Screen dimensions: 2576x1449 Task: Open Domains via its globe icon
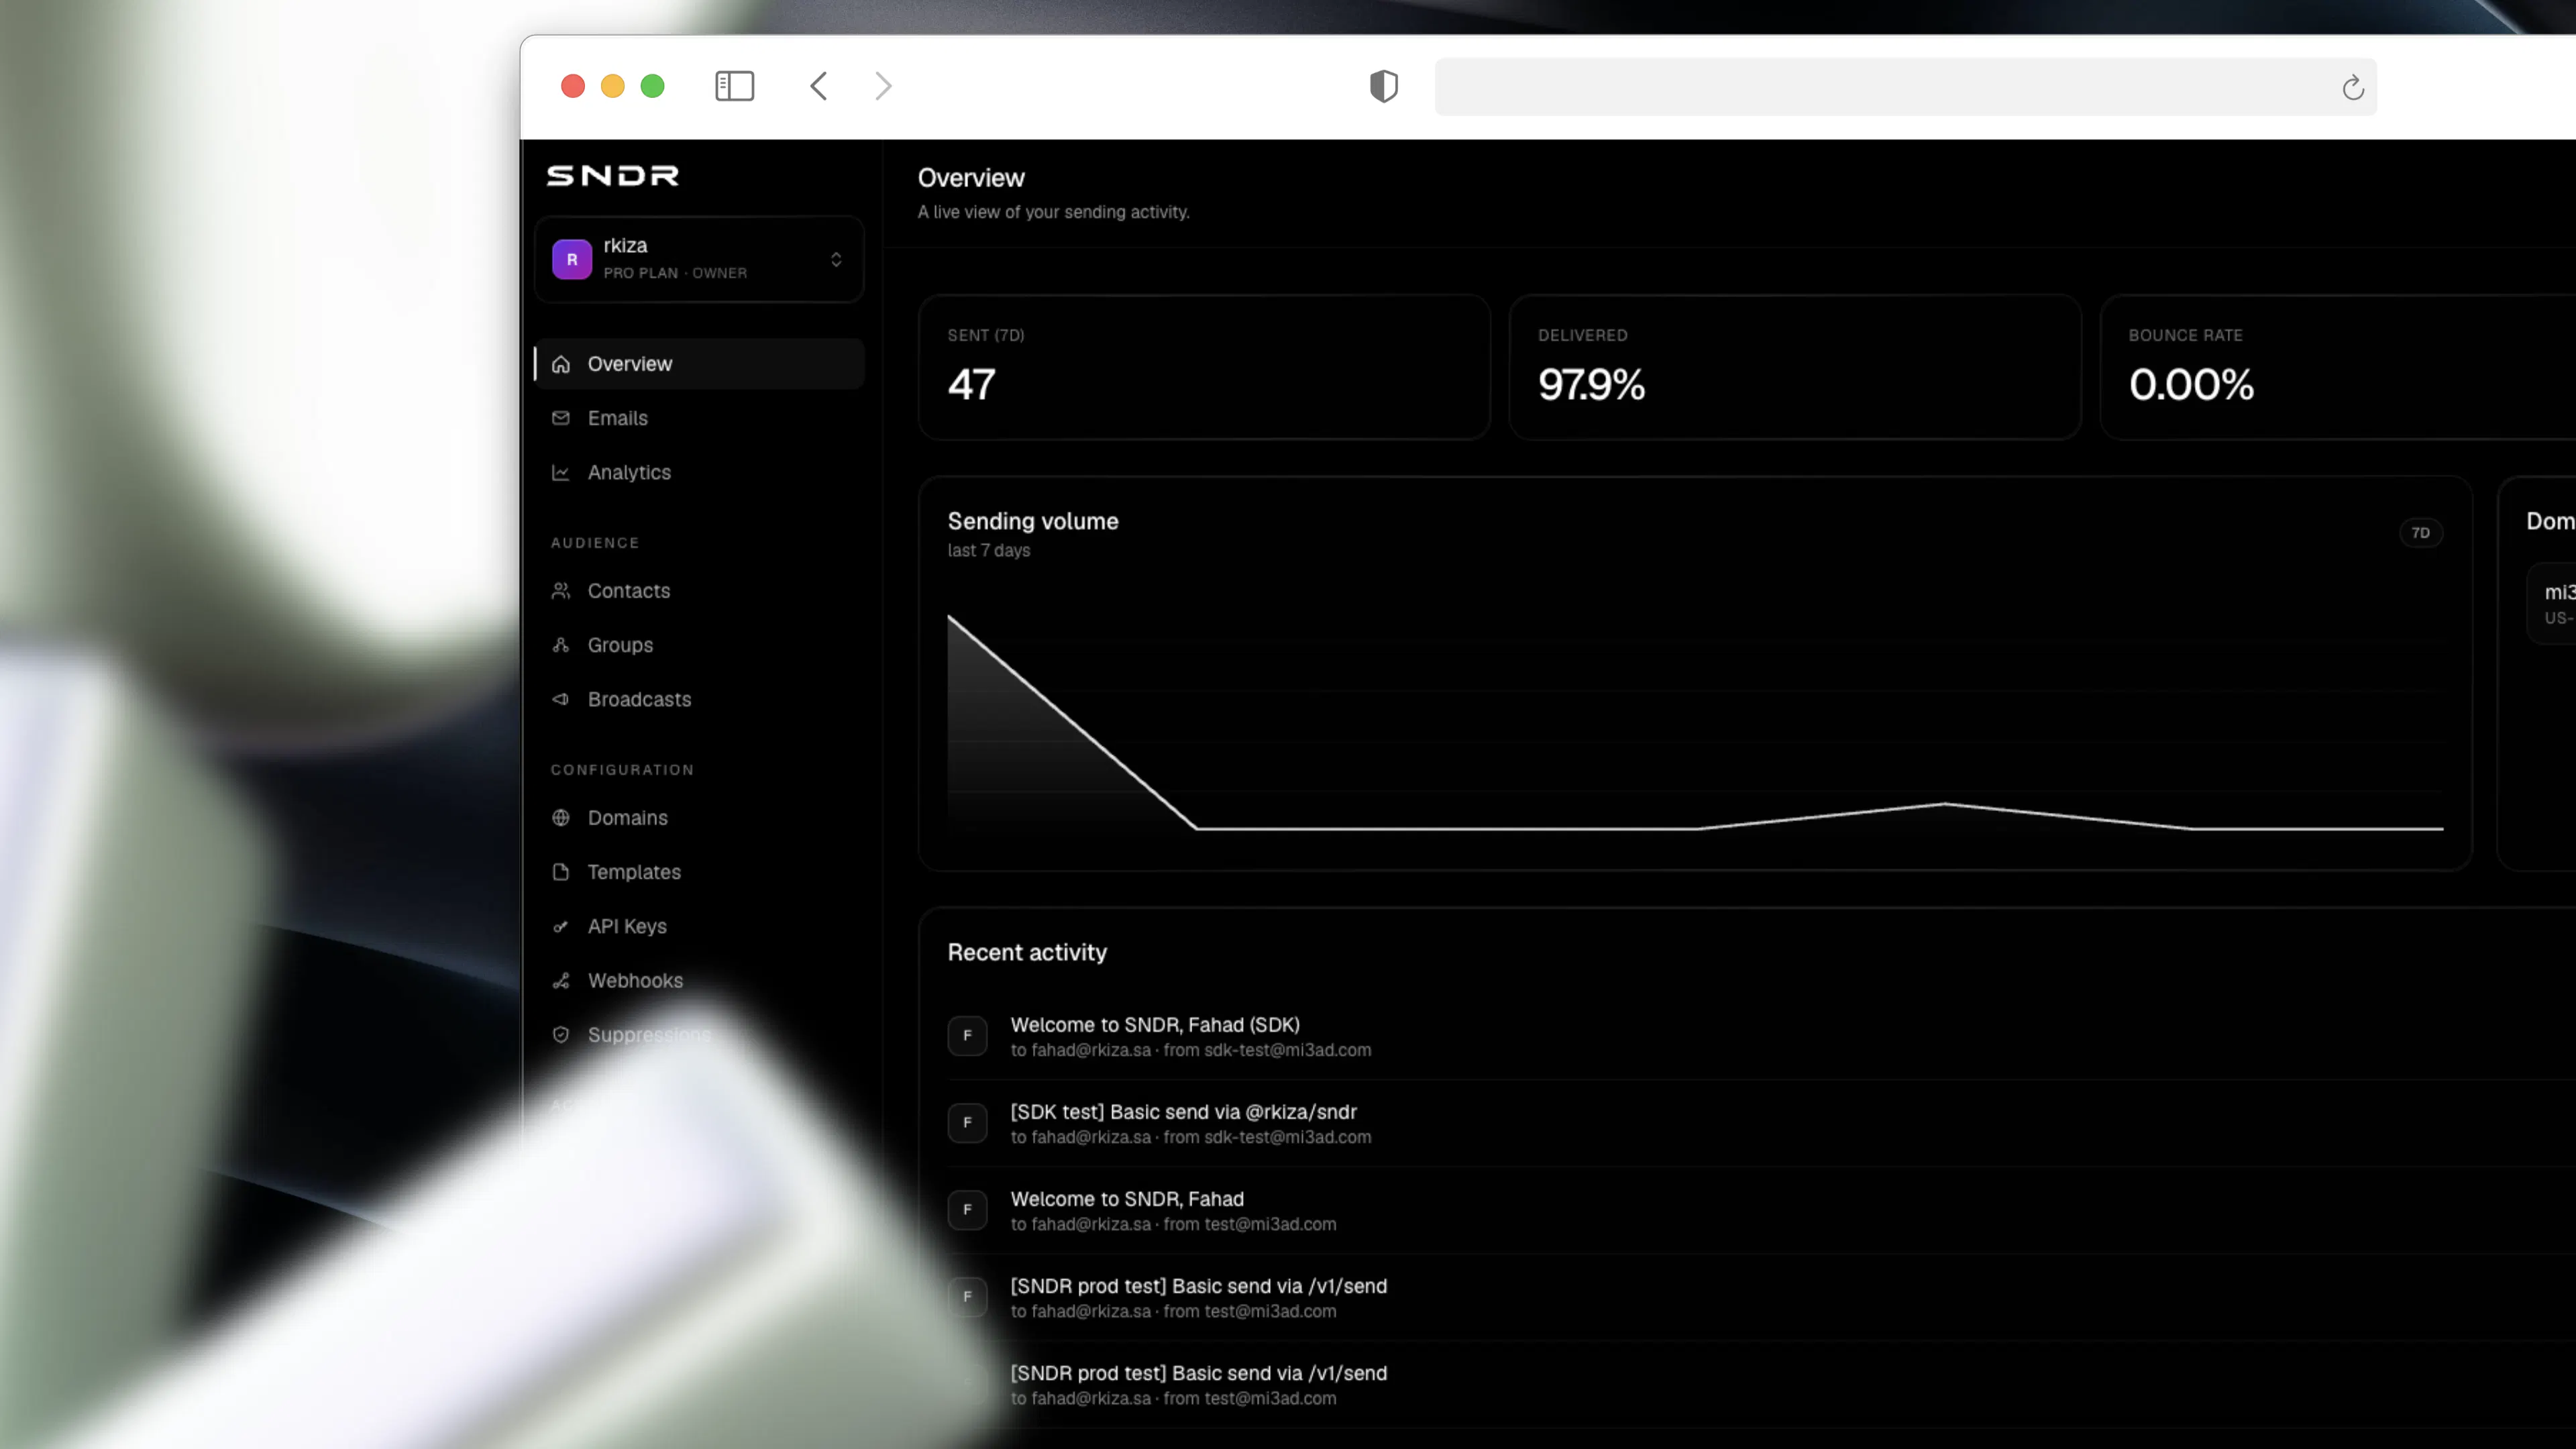pos(561,818)
